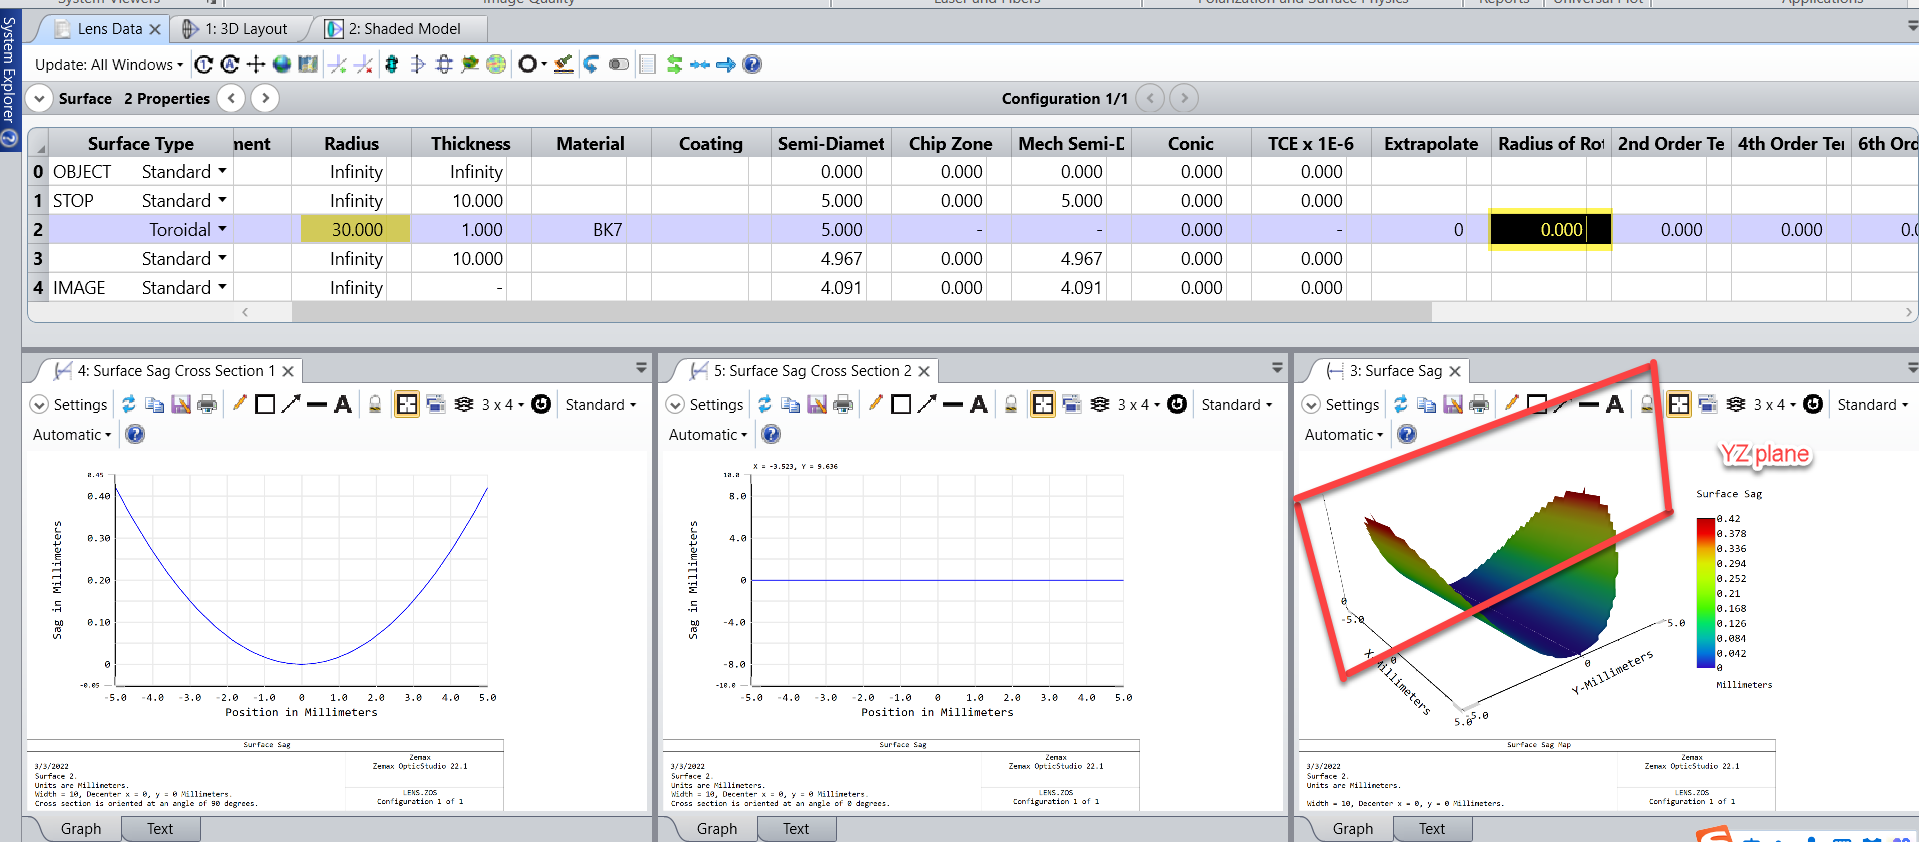Click next configuration arrow
1919x842 pixels.
1184,98
